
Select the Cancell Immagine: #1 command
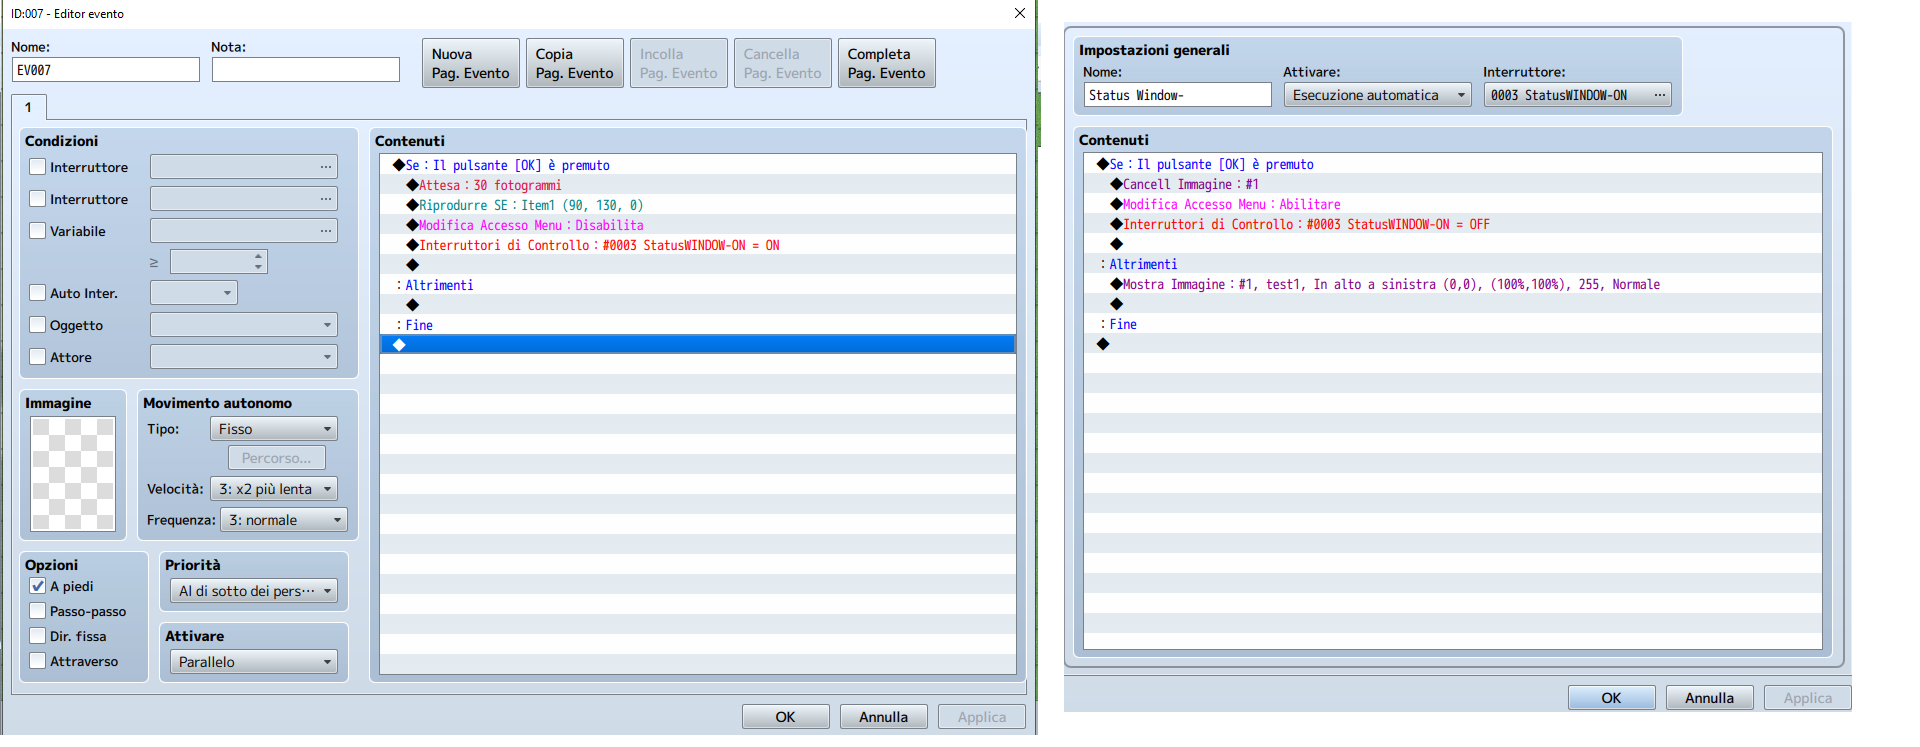[x=1453, y=184]
